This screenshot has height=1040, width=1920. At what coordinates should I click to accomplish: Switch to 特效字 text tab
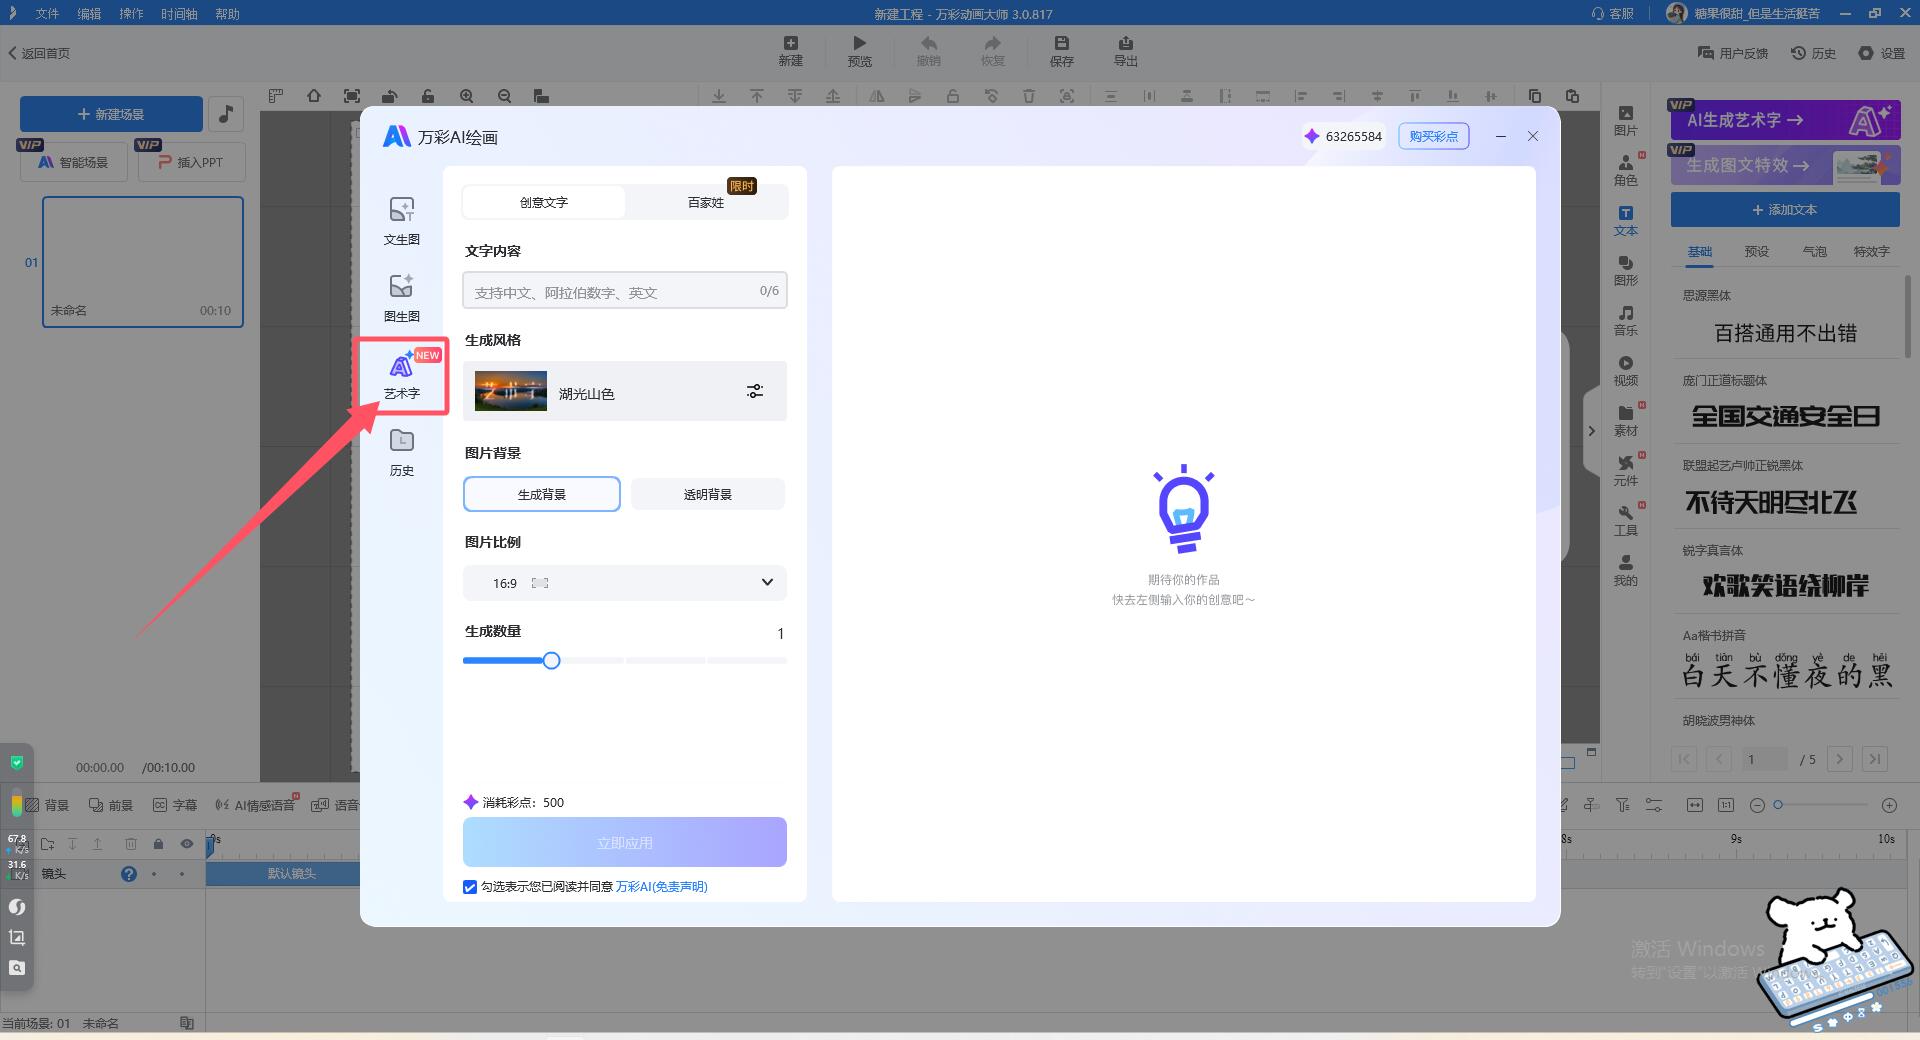click(1871, 252)
